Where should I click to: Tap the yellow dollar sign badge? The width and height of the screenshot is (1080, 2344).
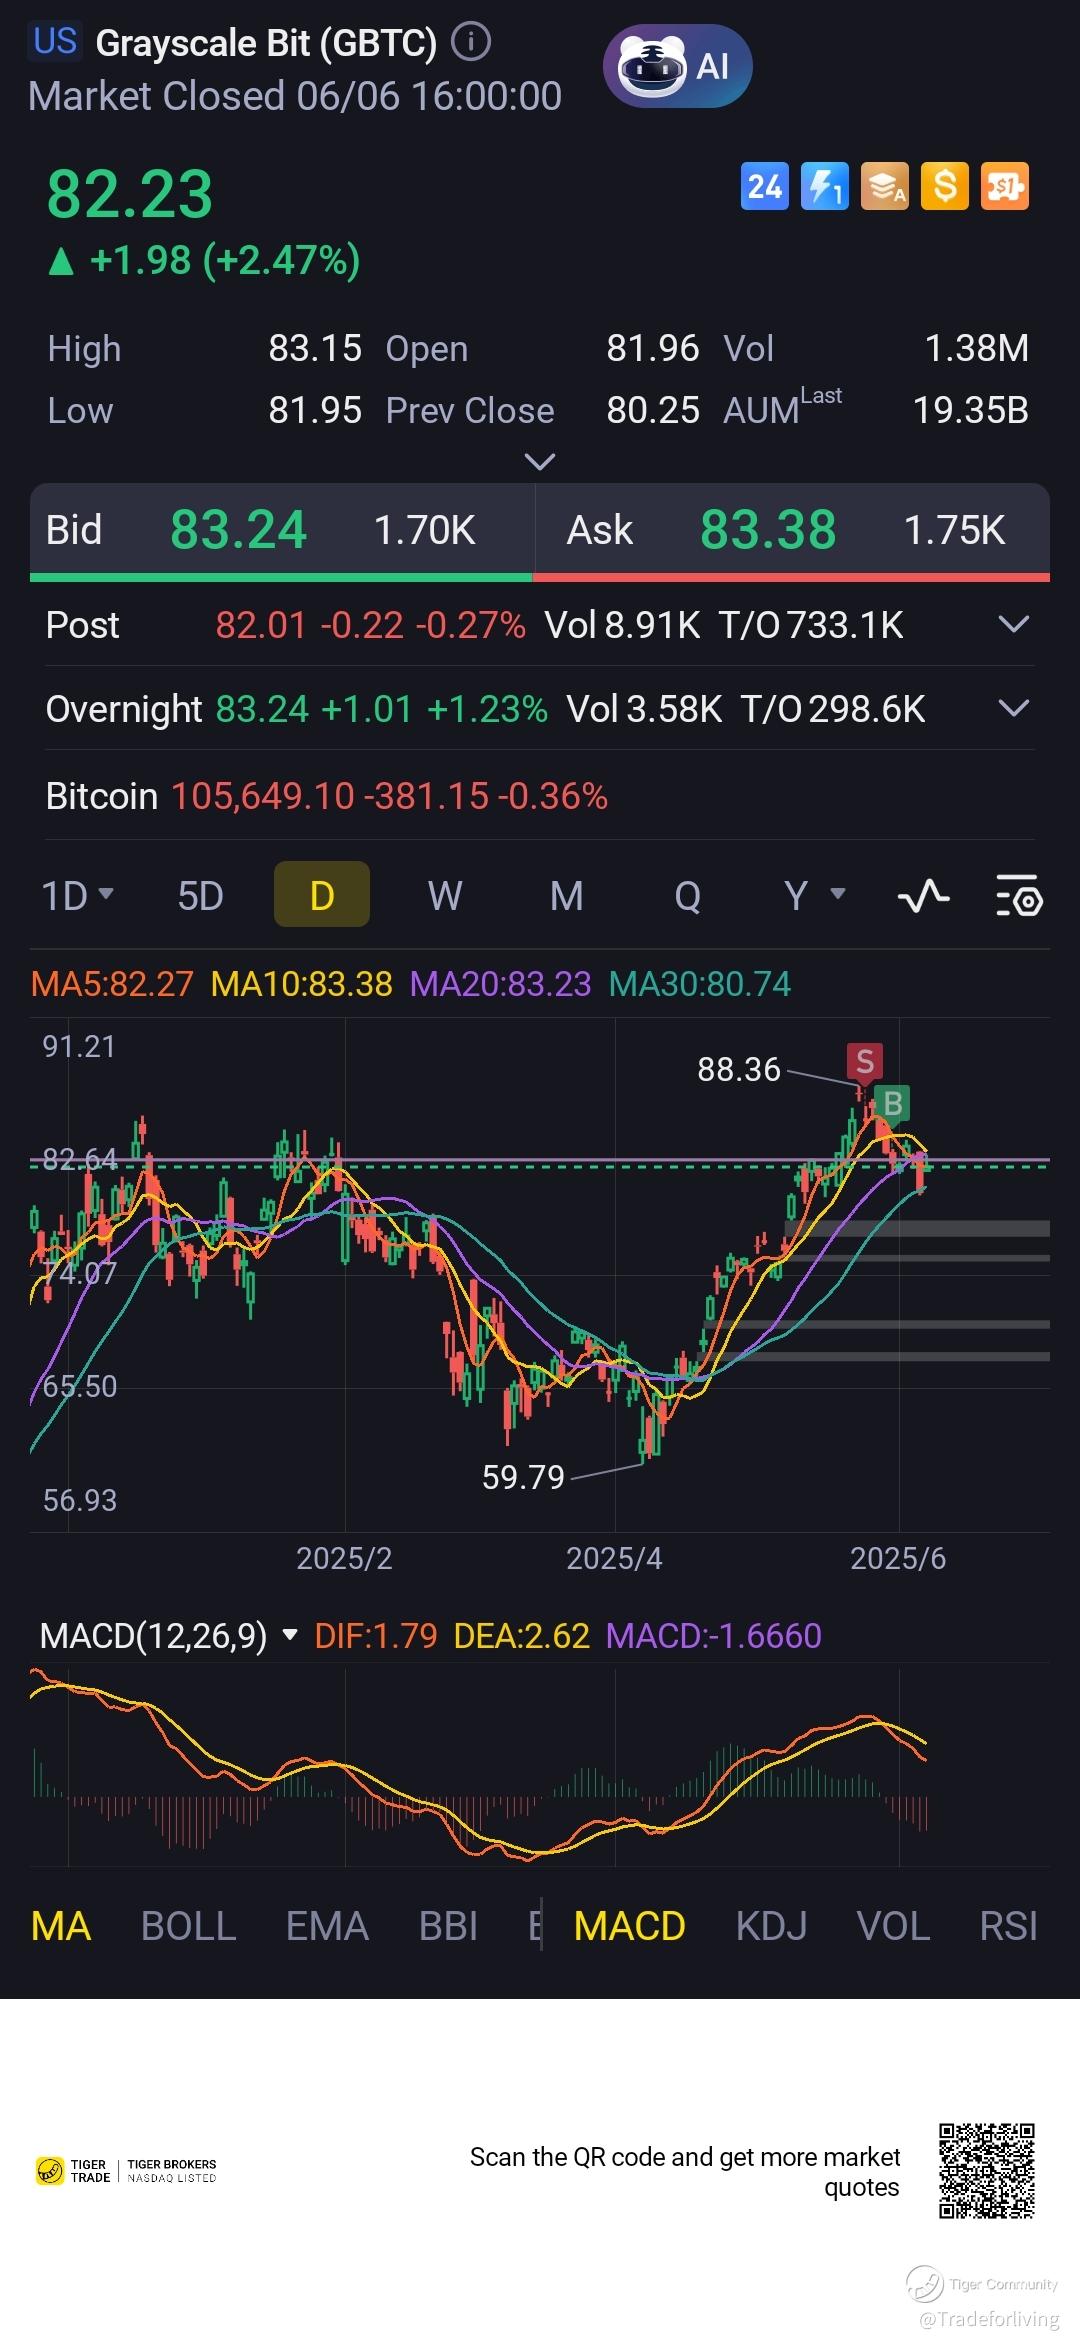pyautogui.click(x=944, y=186)
